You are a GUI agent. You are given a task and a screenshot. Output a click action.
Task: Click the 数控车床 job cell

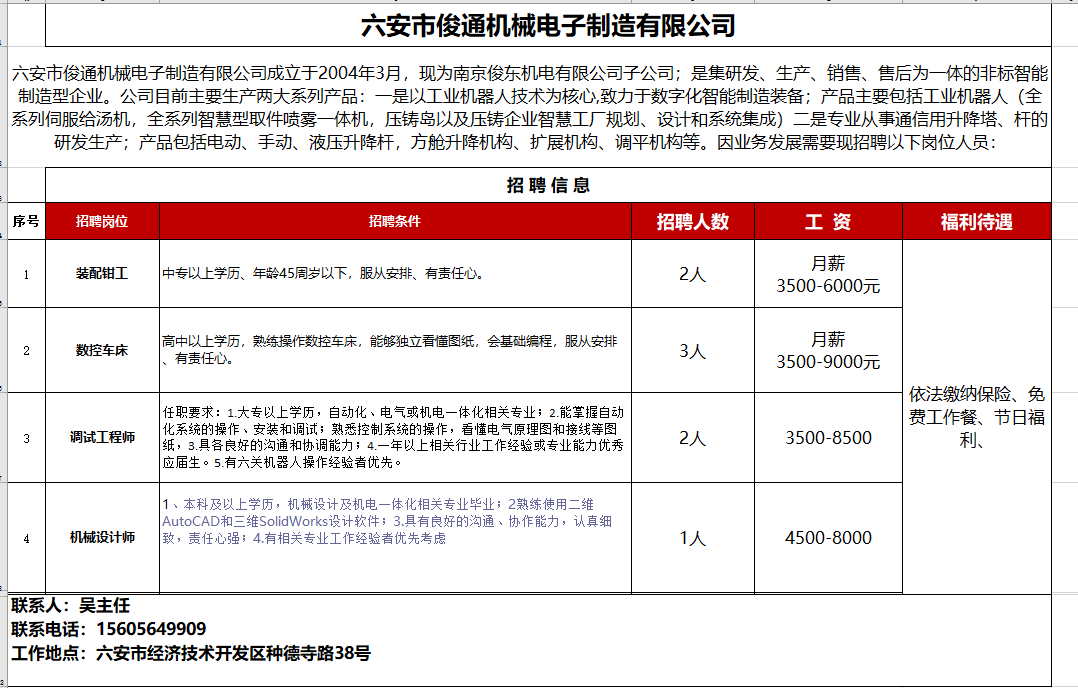click(102, 351)
